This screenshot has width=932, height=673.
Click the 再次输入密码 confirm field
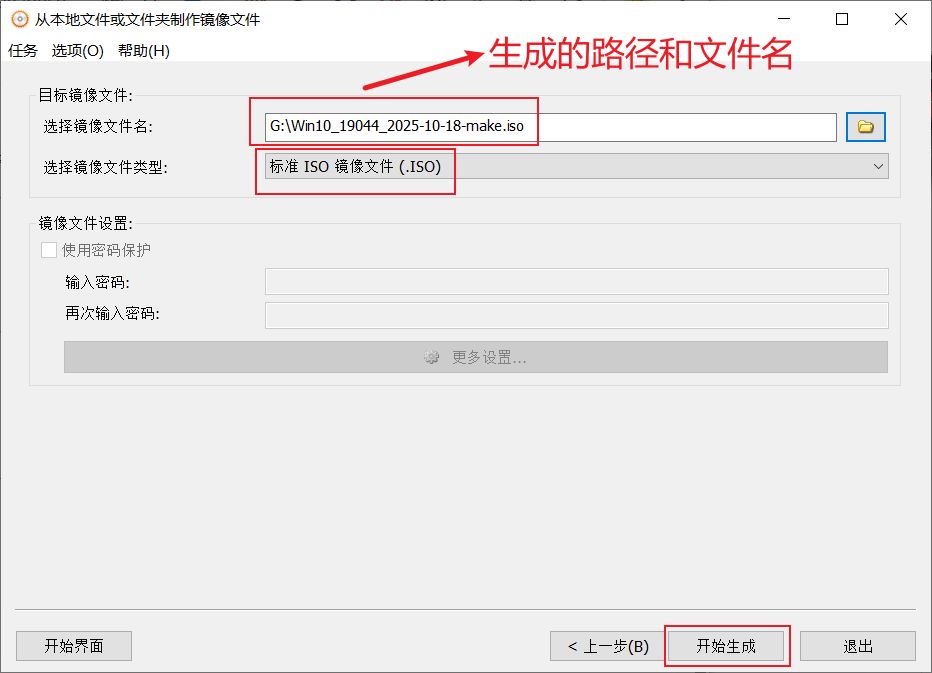(576, 315)
